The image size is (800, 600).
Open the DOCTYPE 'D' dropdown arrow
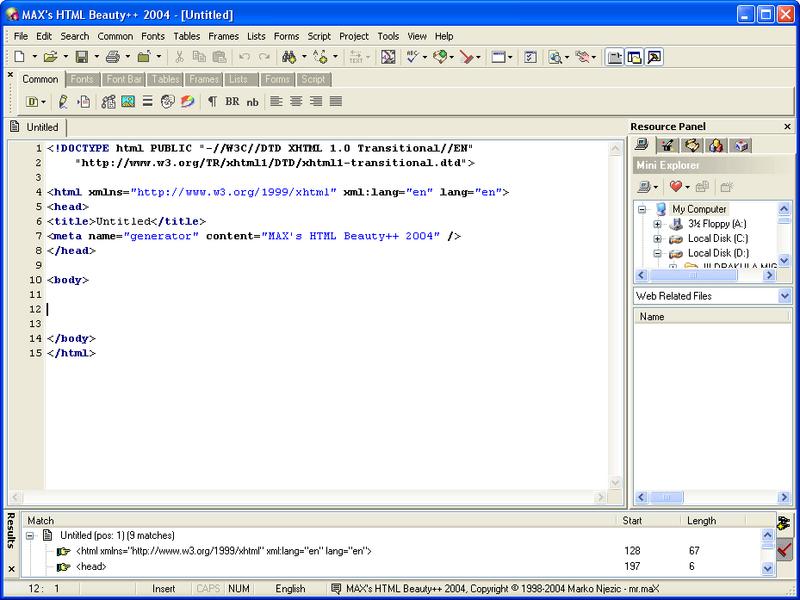coord(43,102)
